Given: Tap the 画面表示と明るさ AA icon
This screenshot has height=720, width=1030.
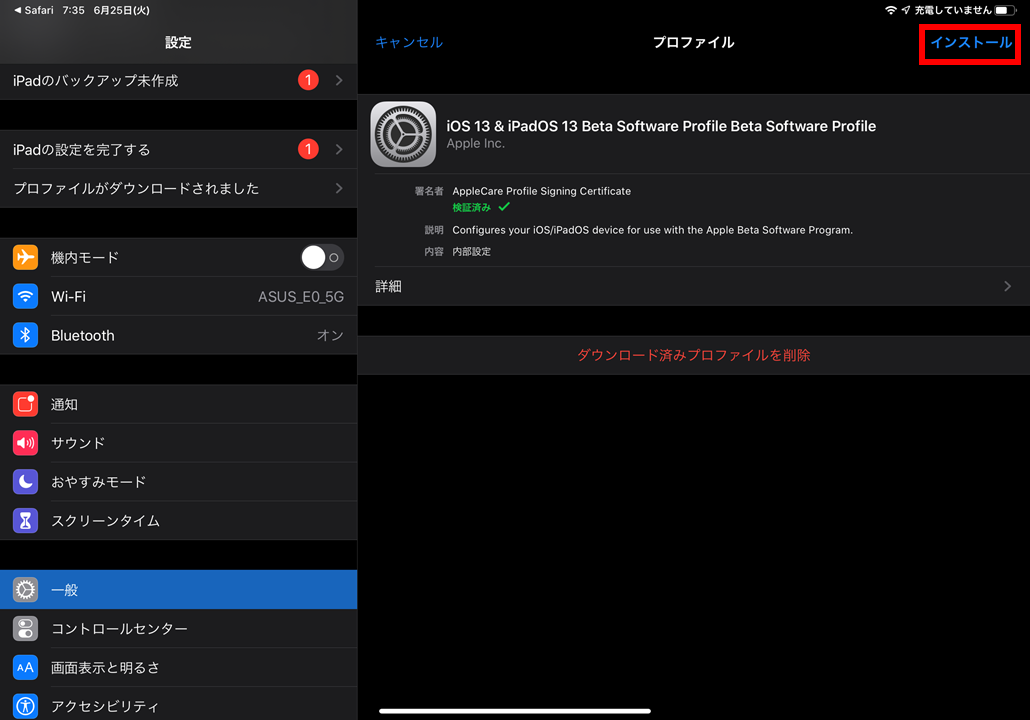Looking at the screenshot, I should click(x=25, y=667).
